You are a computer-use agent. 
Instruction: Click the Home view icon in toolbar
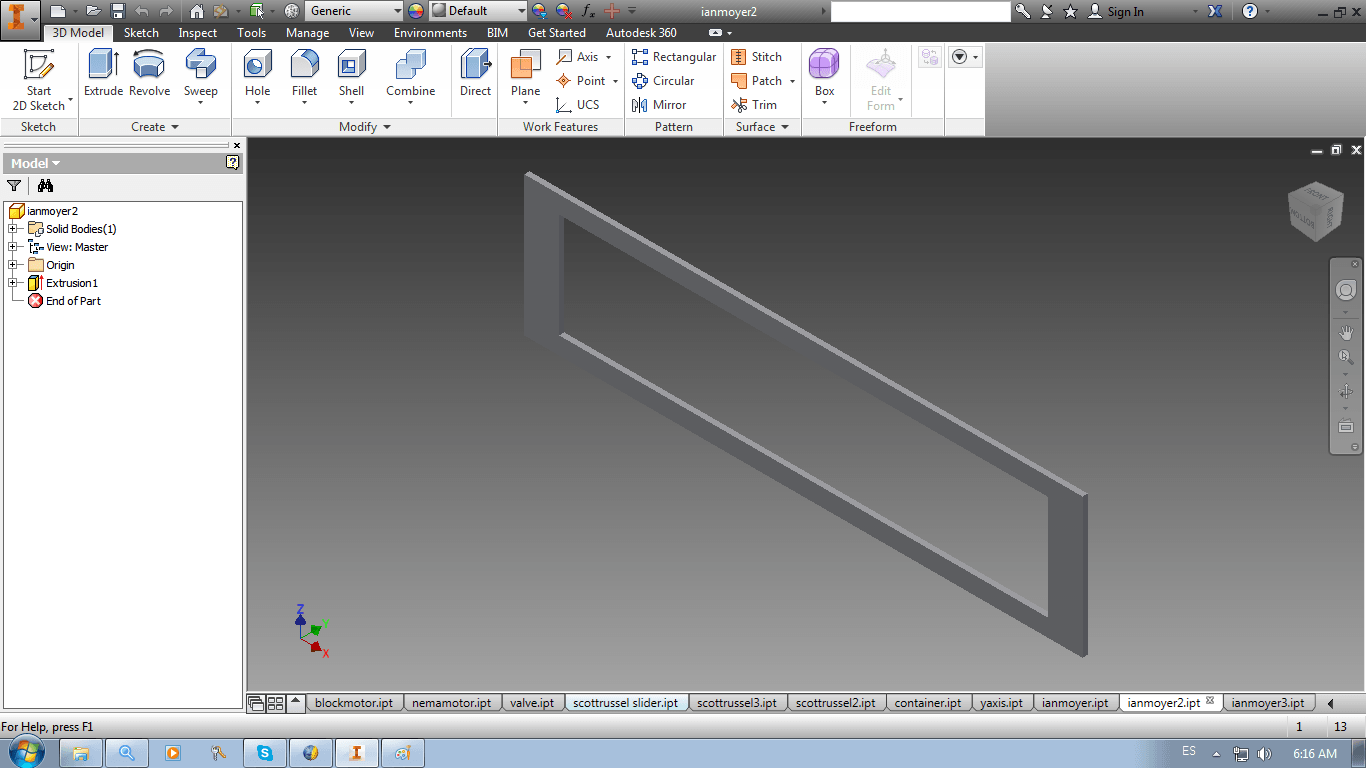197,11
